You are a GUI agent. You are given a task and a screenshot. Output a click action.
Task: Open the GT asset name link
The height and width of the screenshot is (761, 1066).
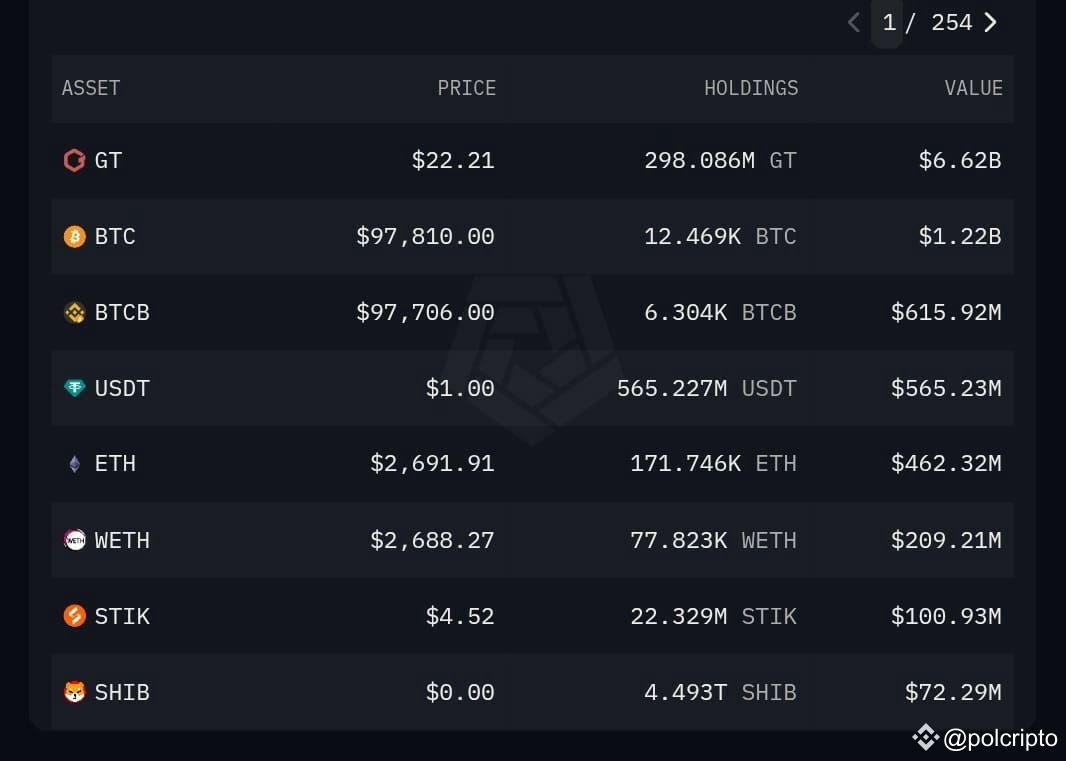click(108, 160)
